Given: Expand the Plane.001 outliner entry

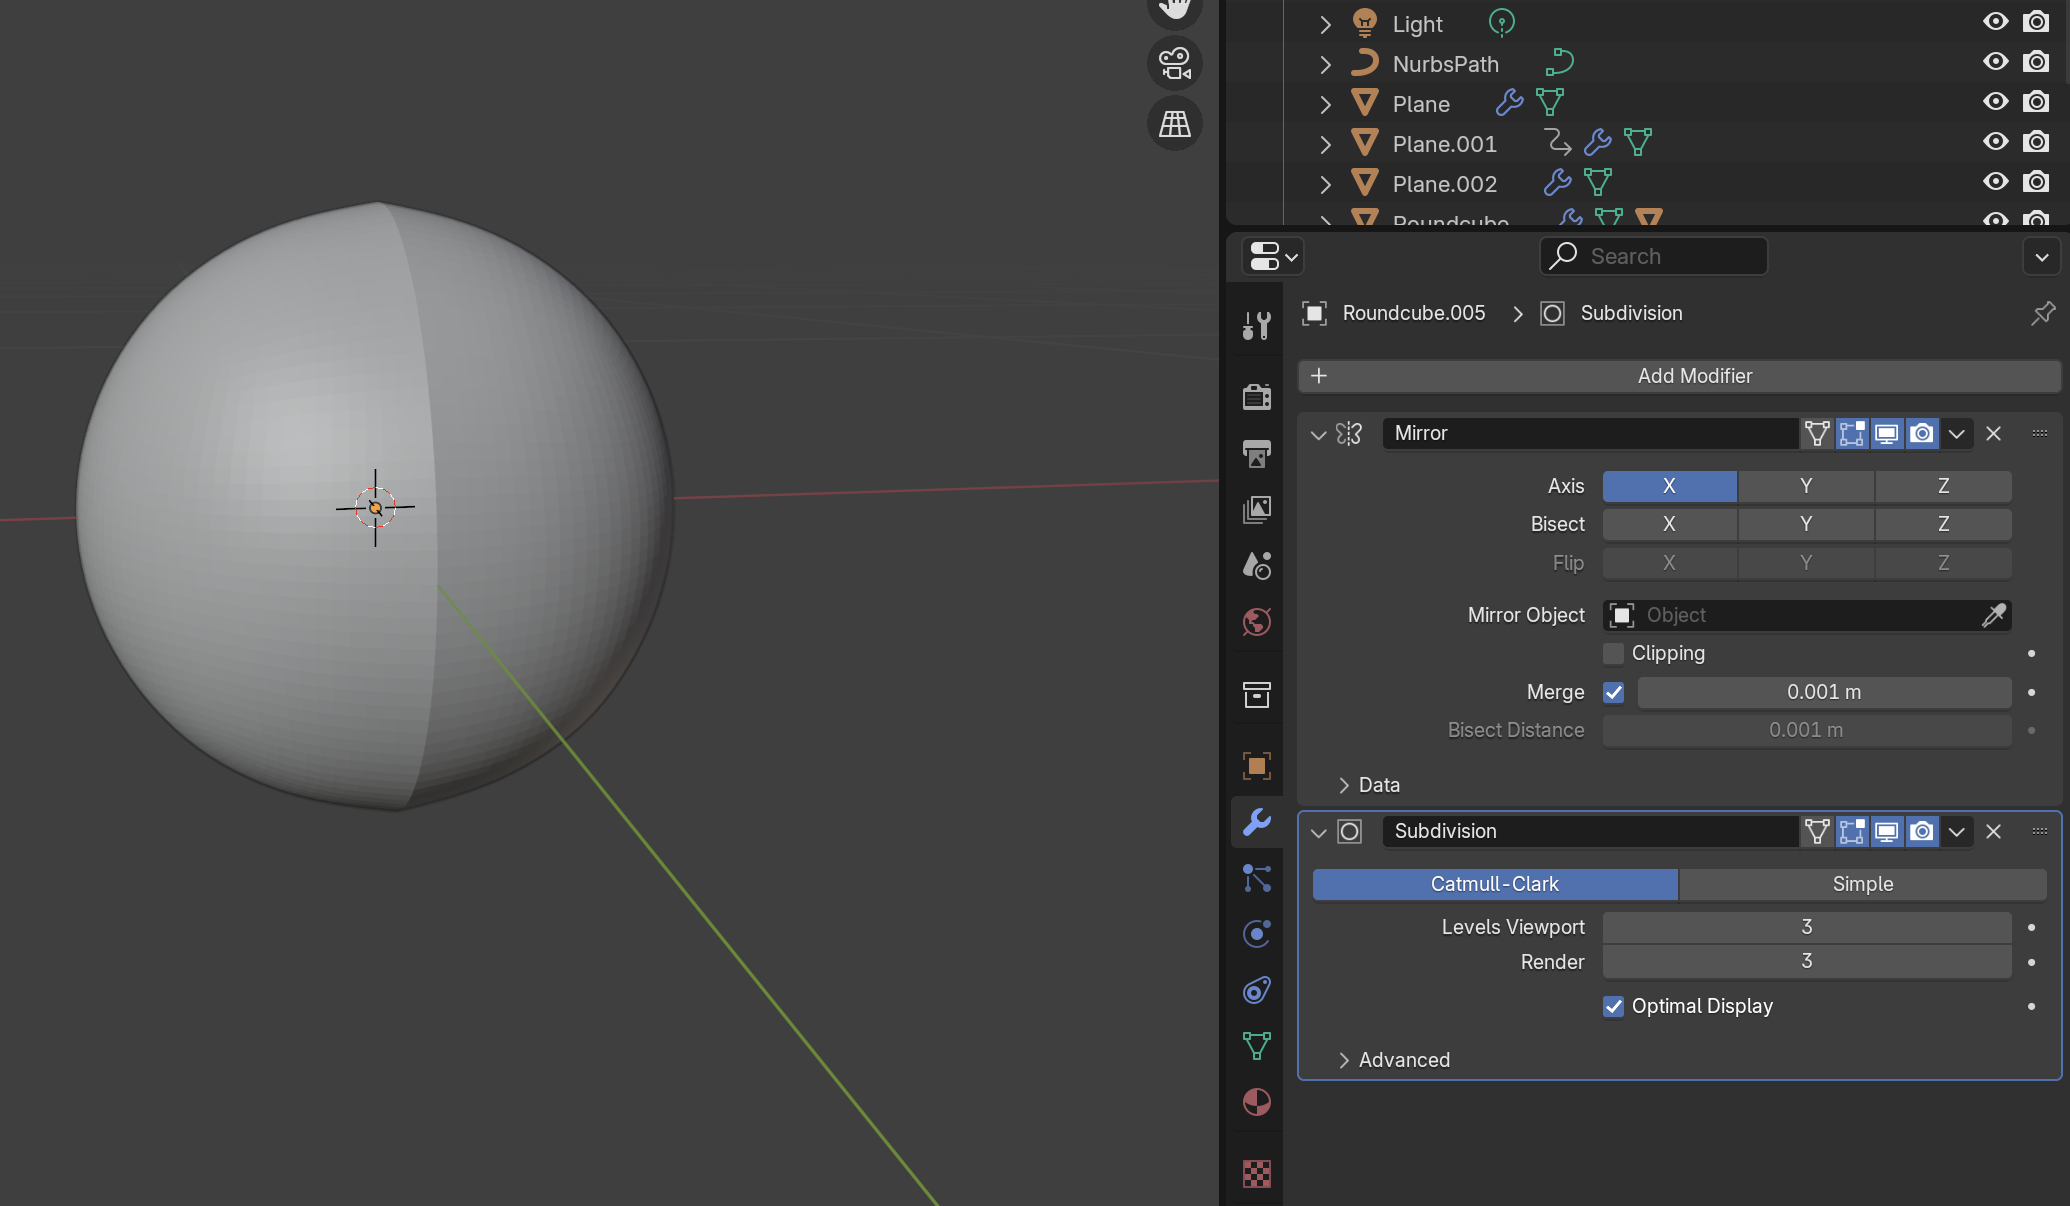Looking at the screenshot, I should (1325, 144).
